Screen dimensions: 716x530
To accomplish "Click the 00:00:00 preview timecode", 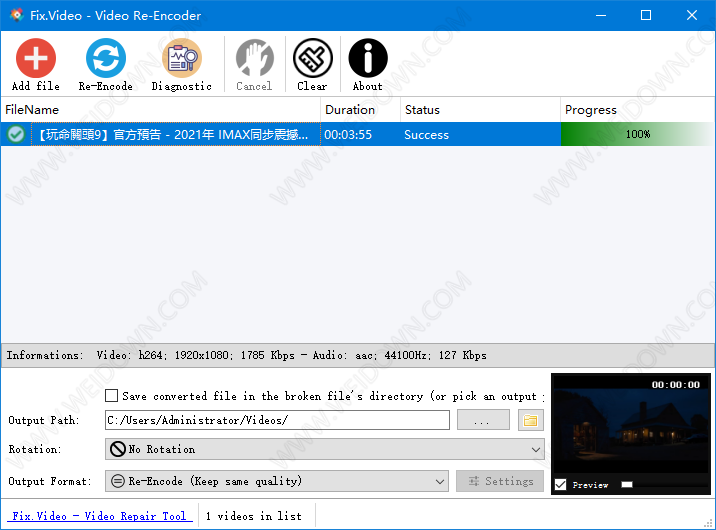I will point(675,384).
